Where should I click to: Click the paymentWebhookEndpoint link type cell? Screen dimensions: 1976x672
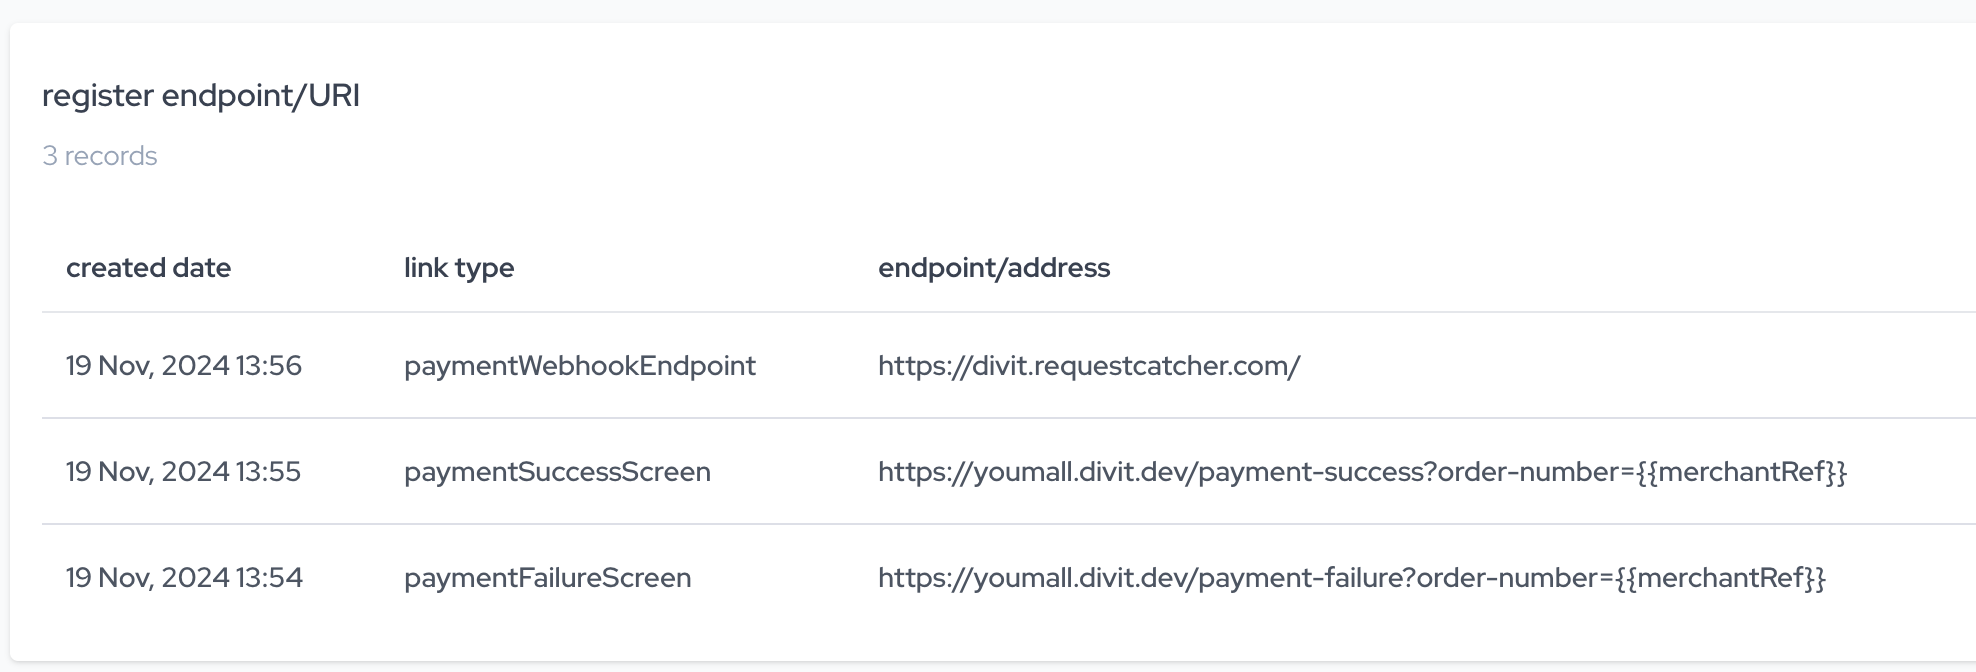(x=580, y=366)
